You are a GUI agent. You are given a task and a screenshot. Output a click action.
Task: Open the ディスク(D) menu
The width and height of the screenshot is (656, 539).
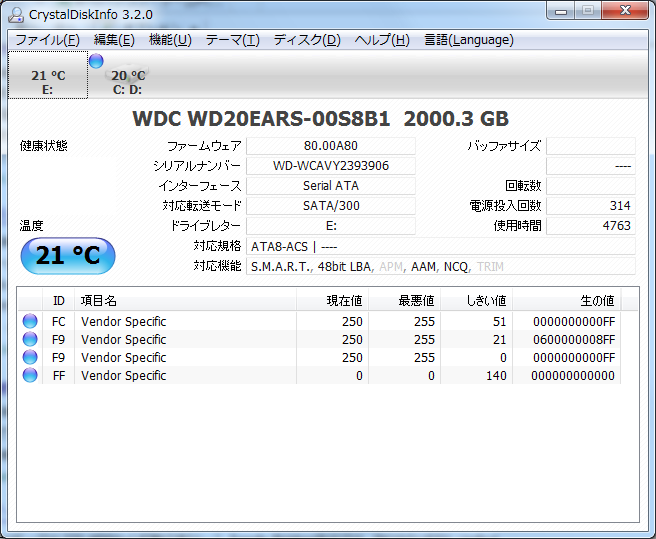point(307,40)
